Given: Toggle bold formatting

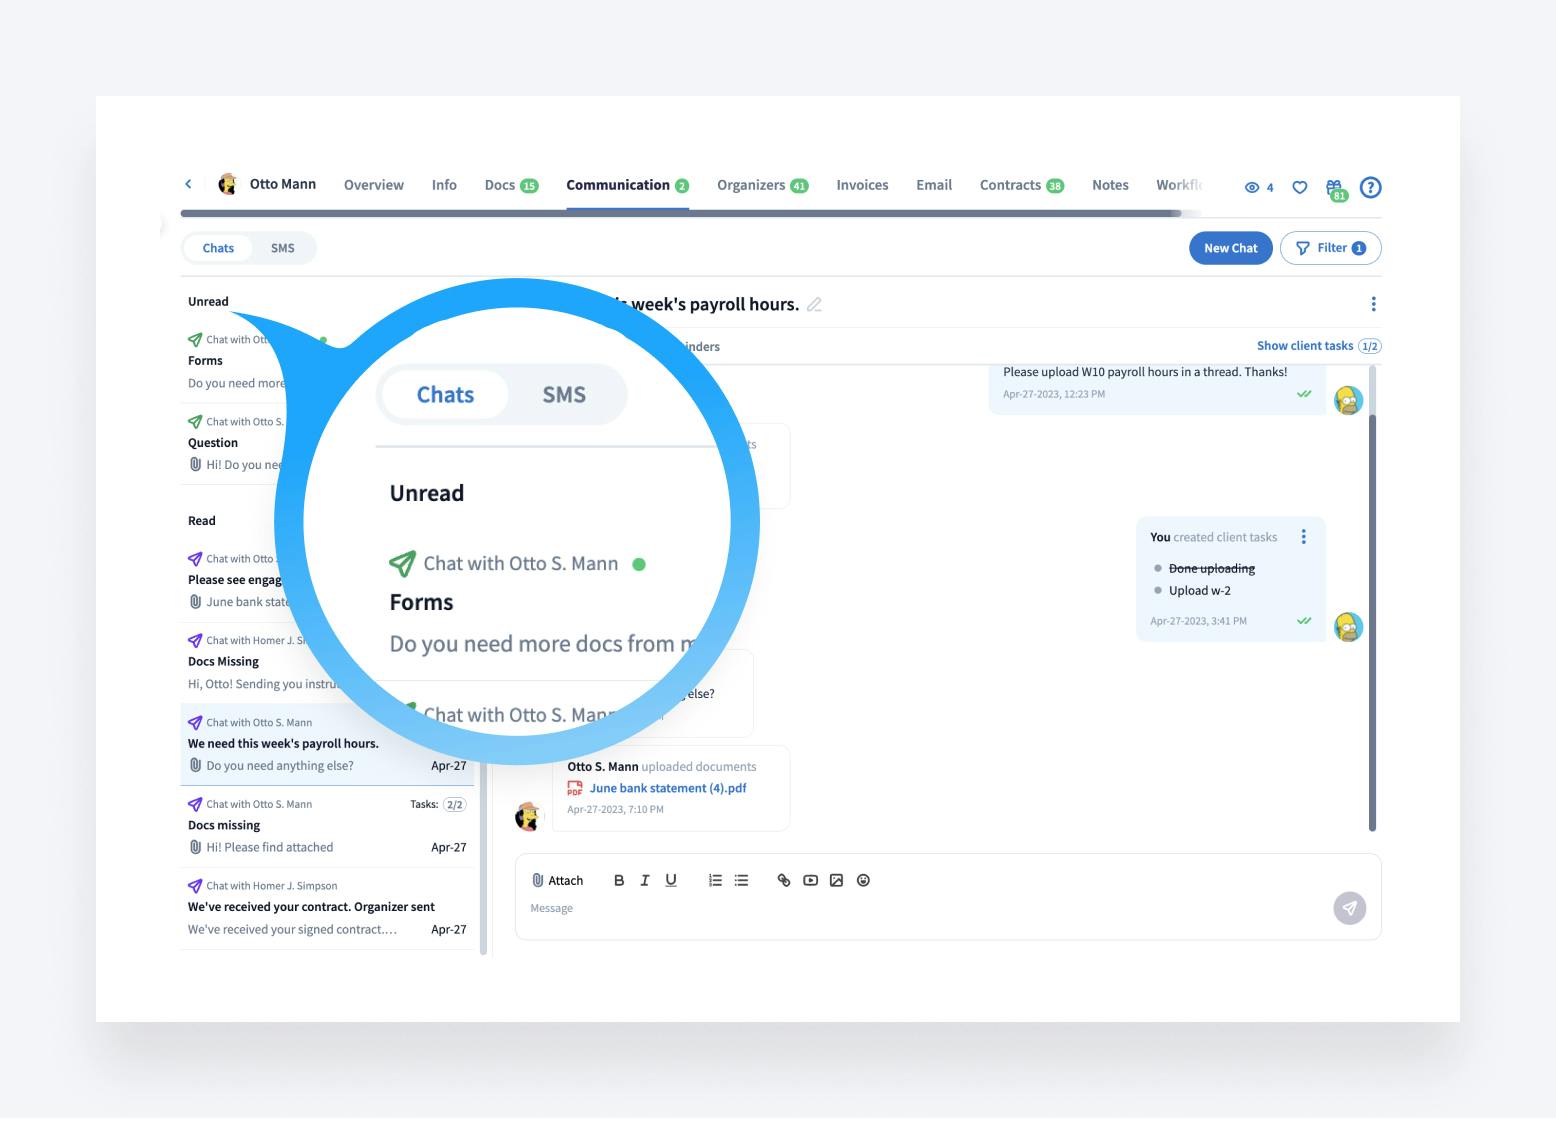Looking at the screenshot, I should (619, 880).
